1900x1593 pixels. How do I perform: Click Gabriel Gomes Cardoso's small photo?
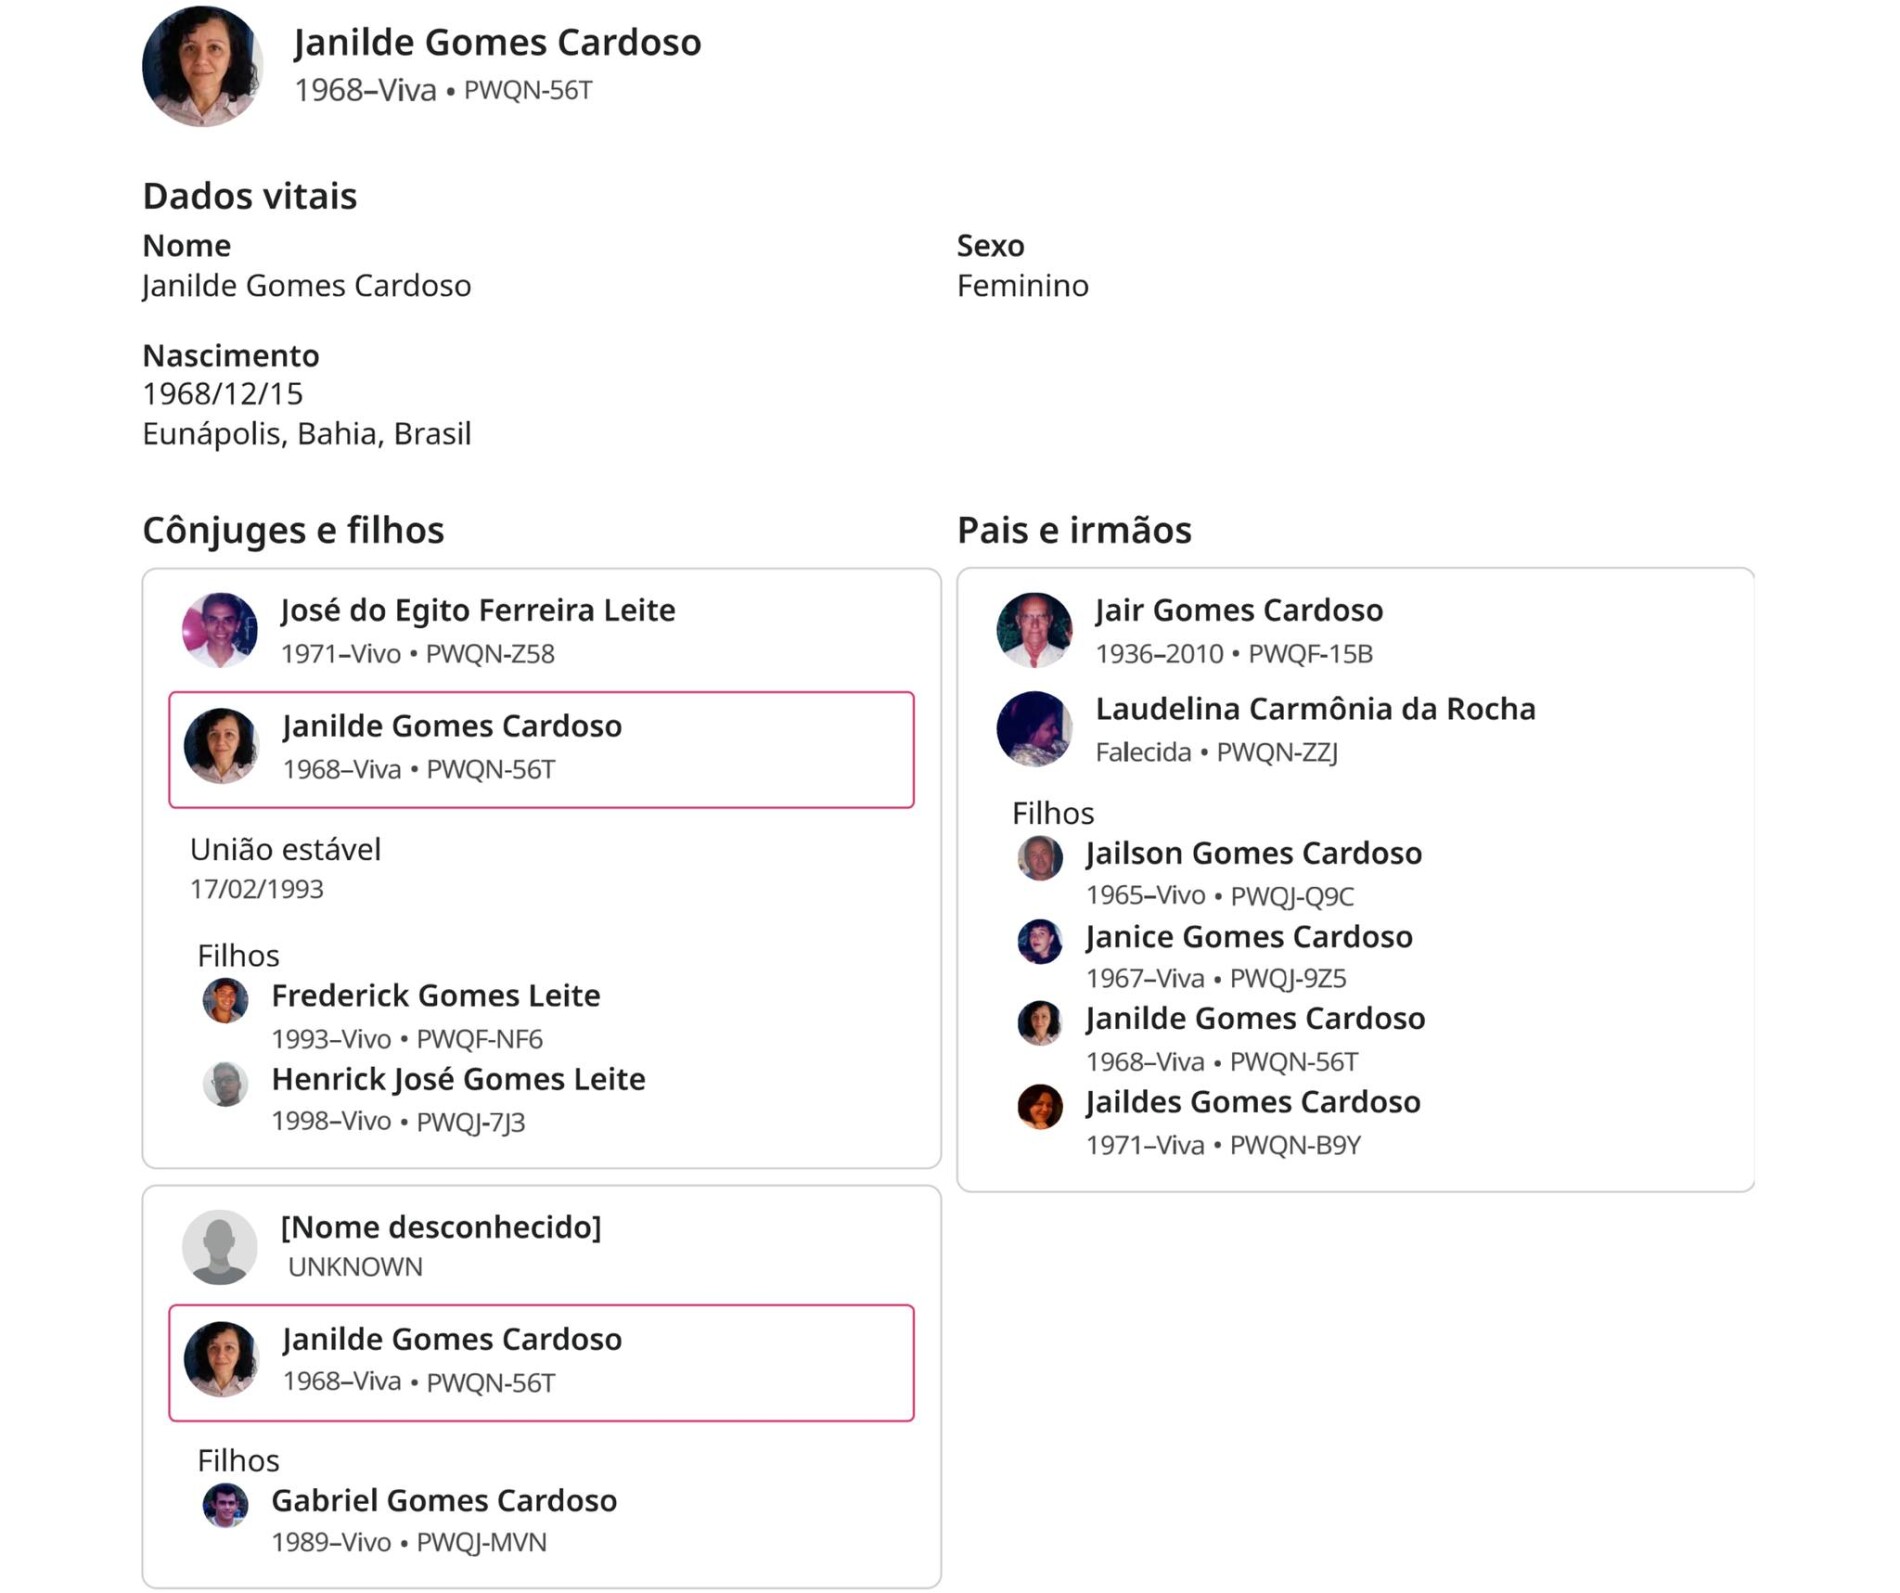pyautogui.click(x=225, y=1505)
